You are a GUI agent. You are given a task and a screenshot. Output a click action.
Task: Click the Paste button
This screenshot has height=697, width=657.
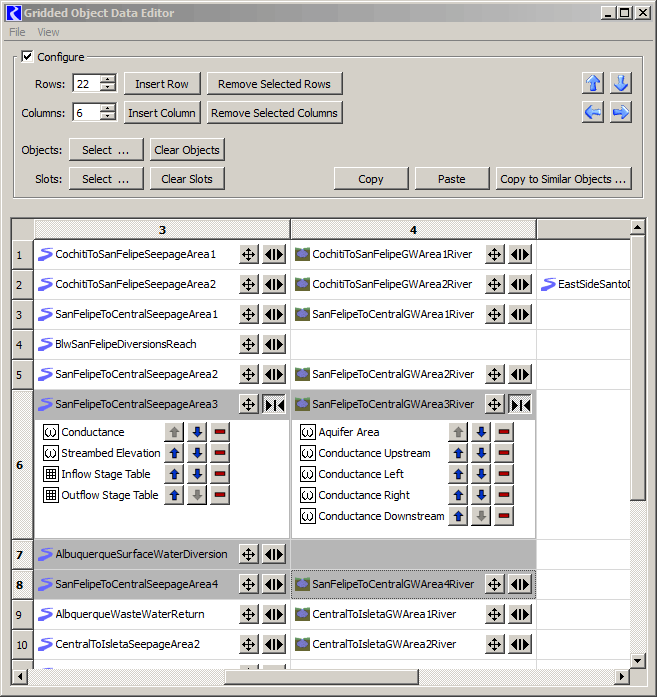pos(452,179)
